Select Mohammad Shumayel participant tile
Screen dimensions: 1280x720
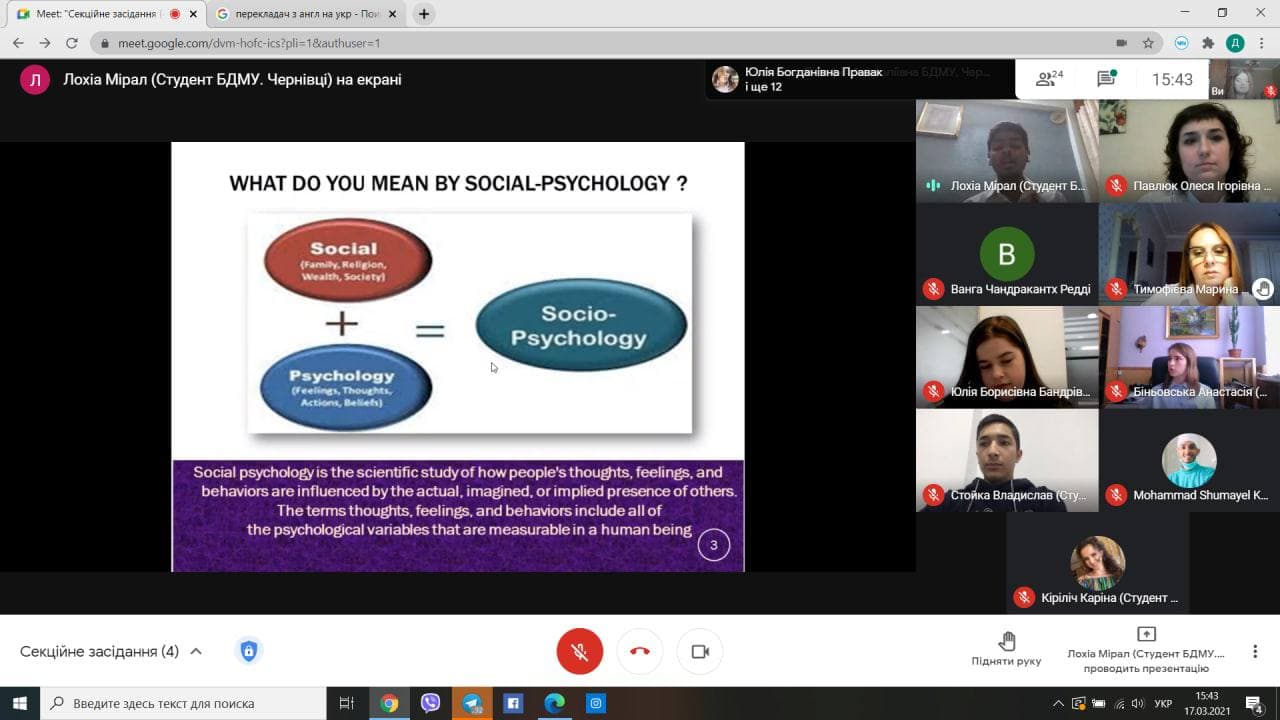(1190, 461)
